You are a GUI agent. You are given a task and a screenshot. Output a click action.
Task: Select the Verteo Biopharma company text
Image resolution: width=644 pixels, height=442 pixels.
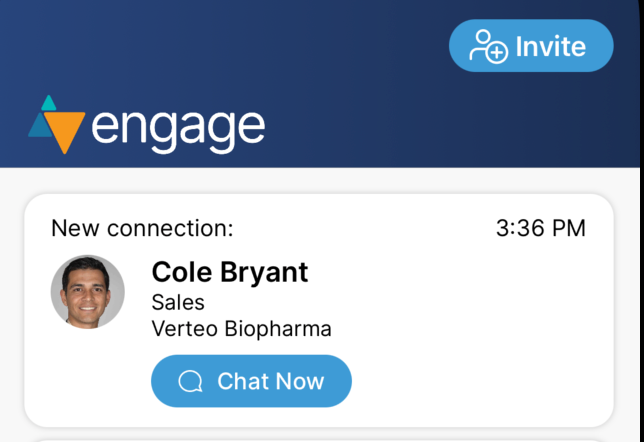point(241,328)
